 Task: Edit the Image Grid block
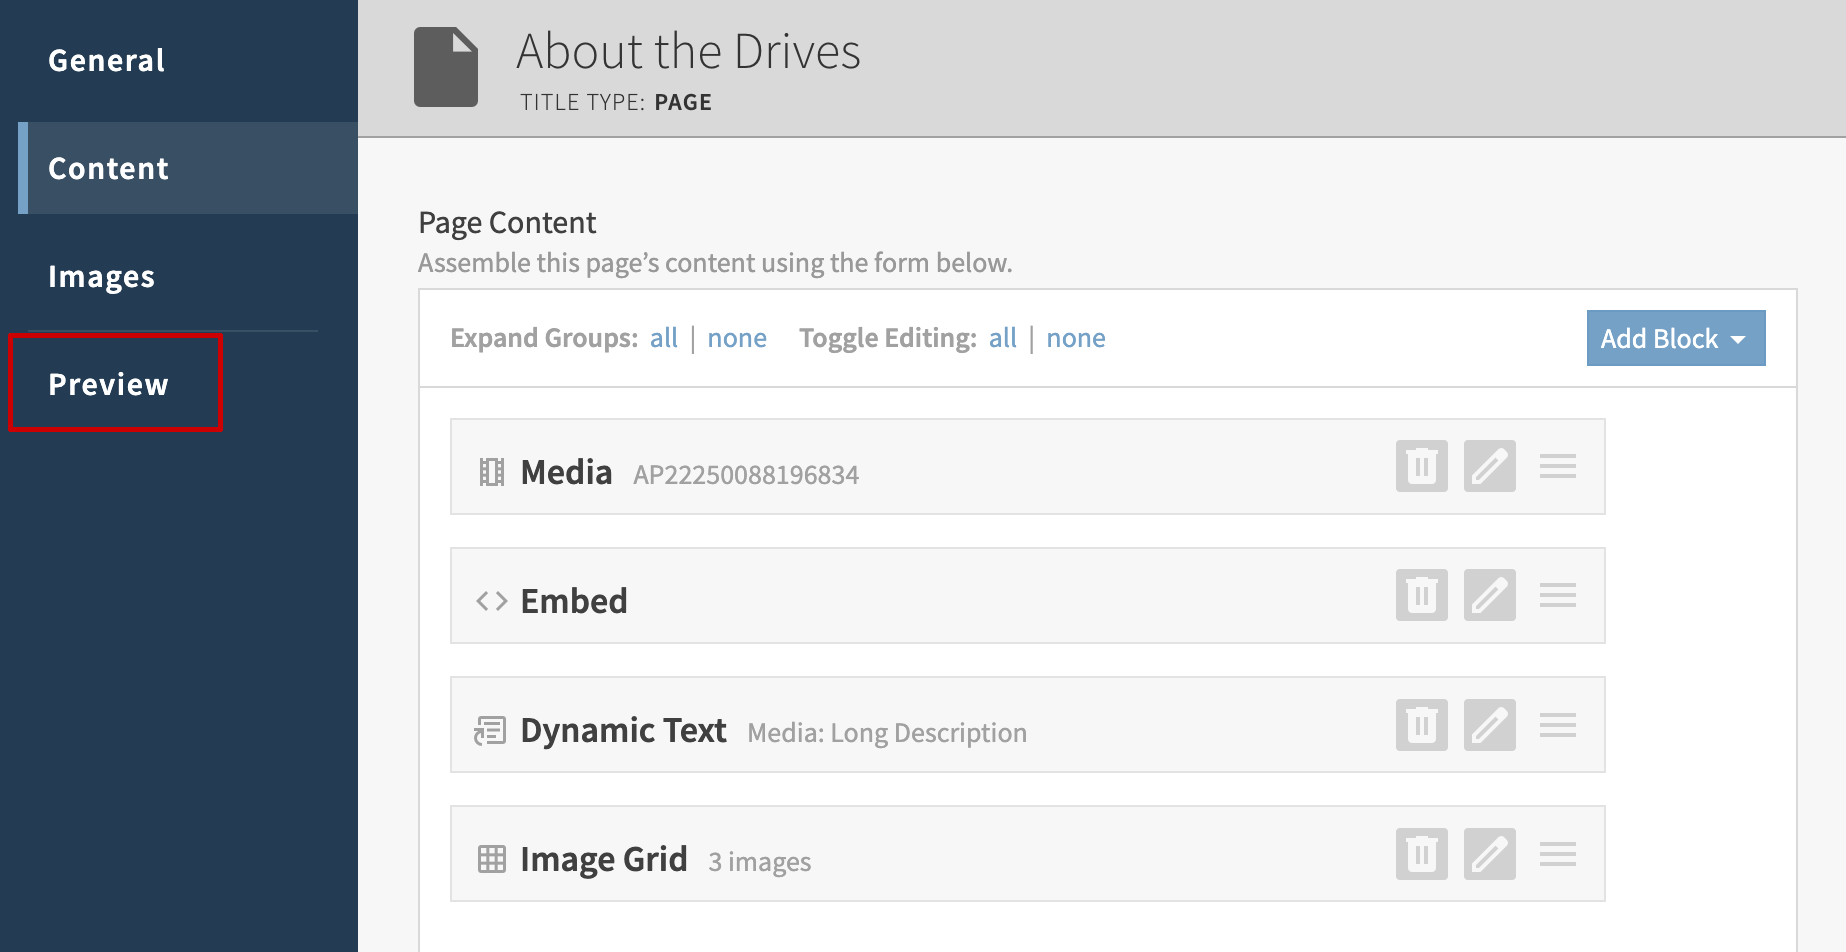point(1489,854)
